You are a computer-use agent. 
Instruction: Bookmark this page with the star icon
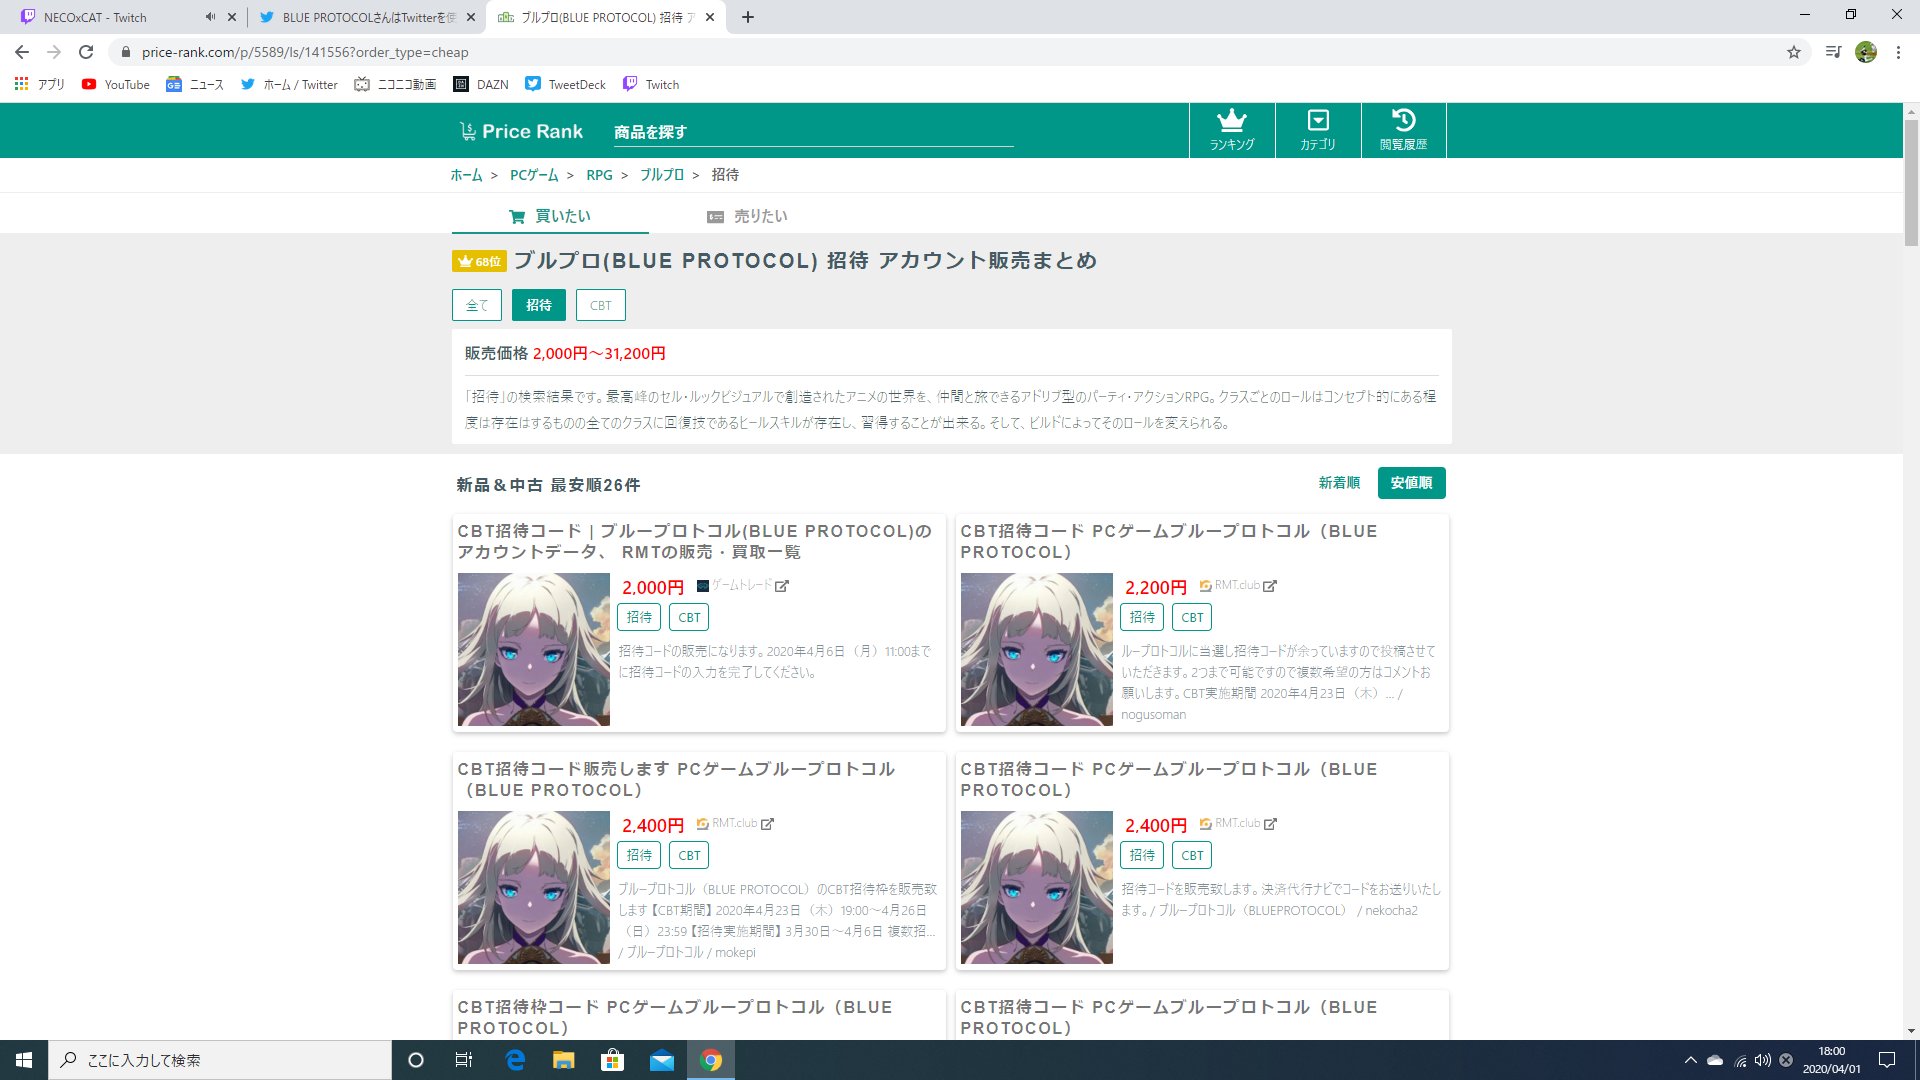1794,52
